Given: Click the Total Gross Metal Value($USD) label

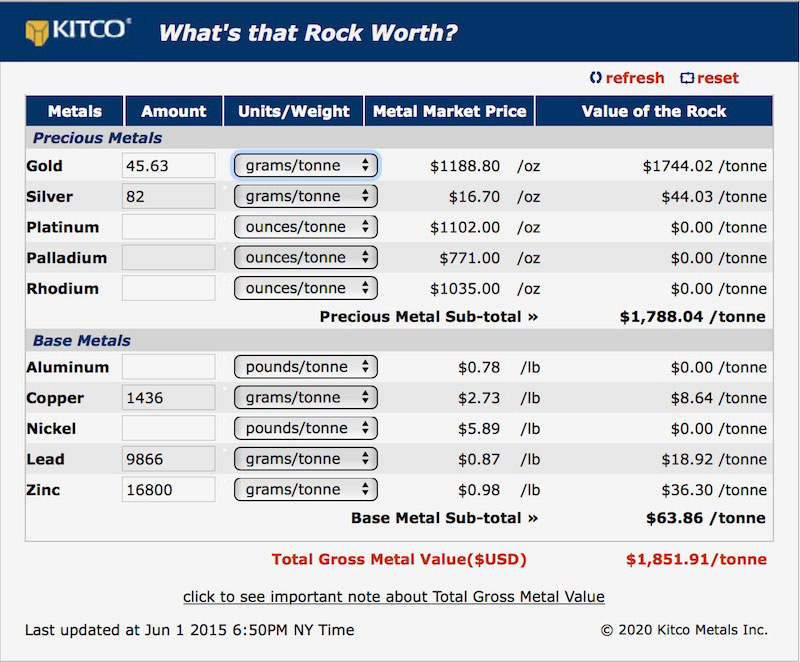Looking at the screenshot, I should (x=399, y=559).
